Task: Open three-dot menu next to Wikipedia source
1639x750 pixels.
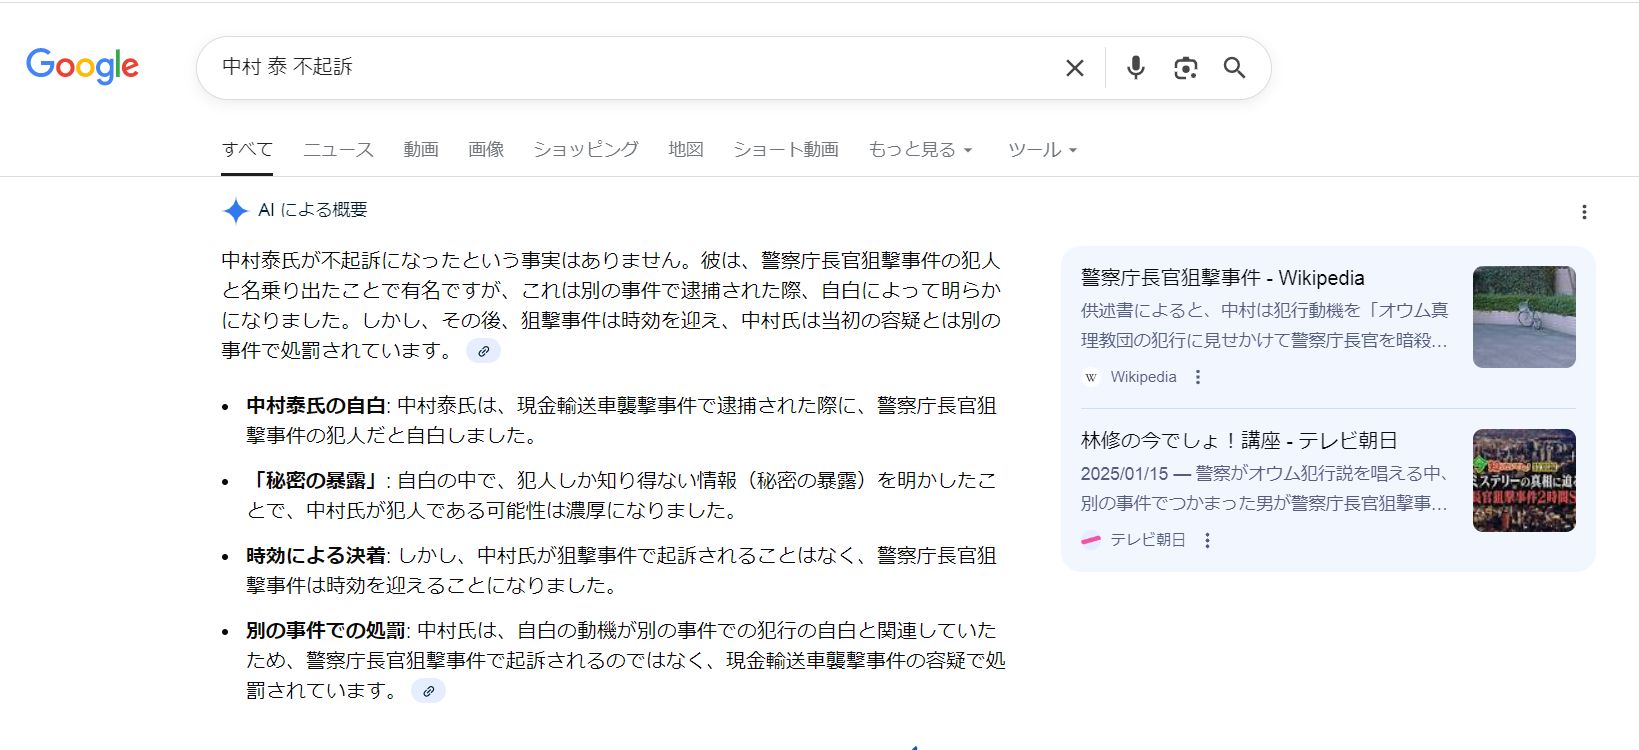Action: (x=1198, y=377)
